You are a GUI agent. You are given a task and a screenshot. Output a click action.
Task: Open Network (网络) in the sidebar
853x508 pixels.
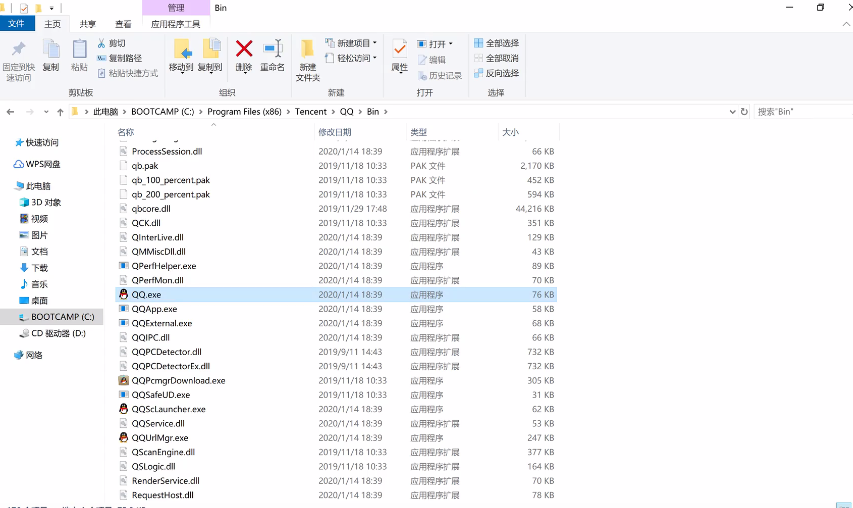(28, 355)
